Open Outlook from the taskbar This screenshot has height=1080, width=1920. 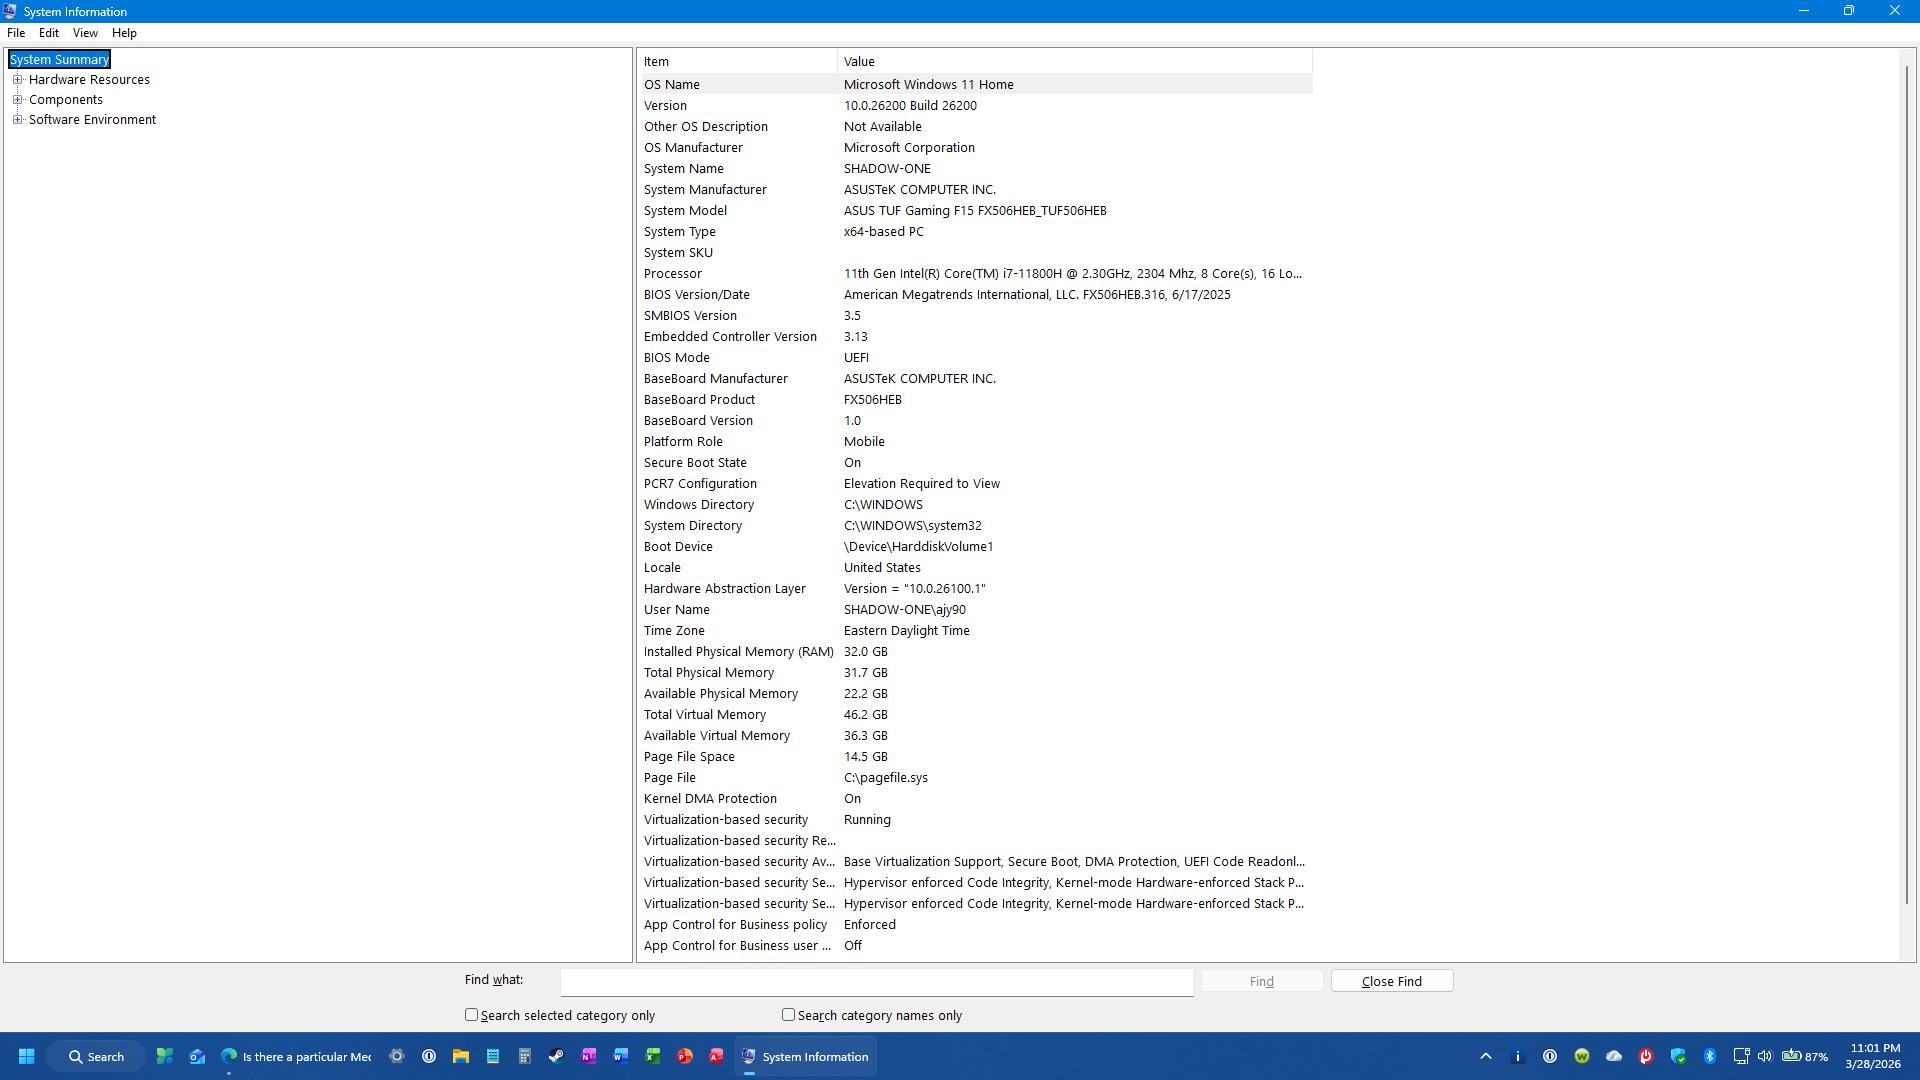click(197, 1056)
